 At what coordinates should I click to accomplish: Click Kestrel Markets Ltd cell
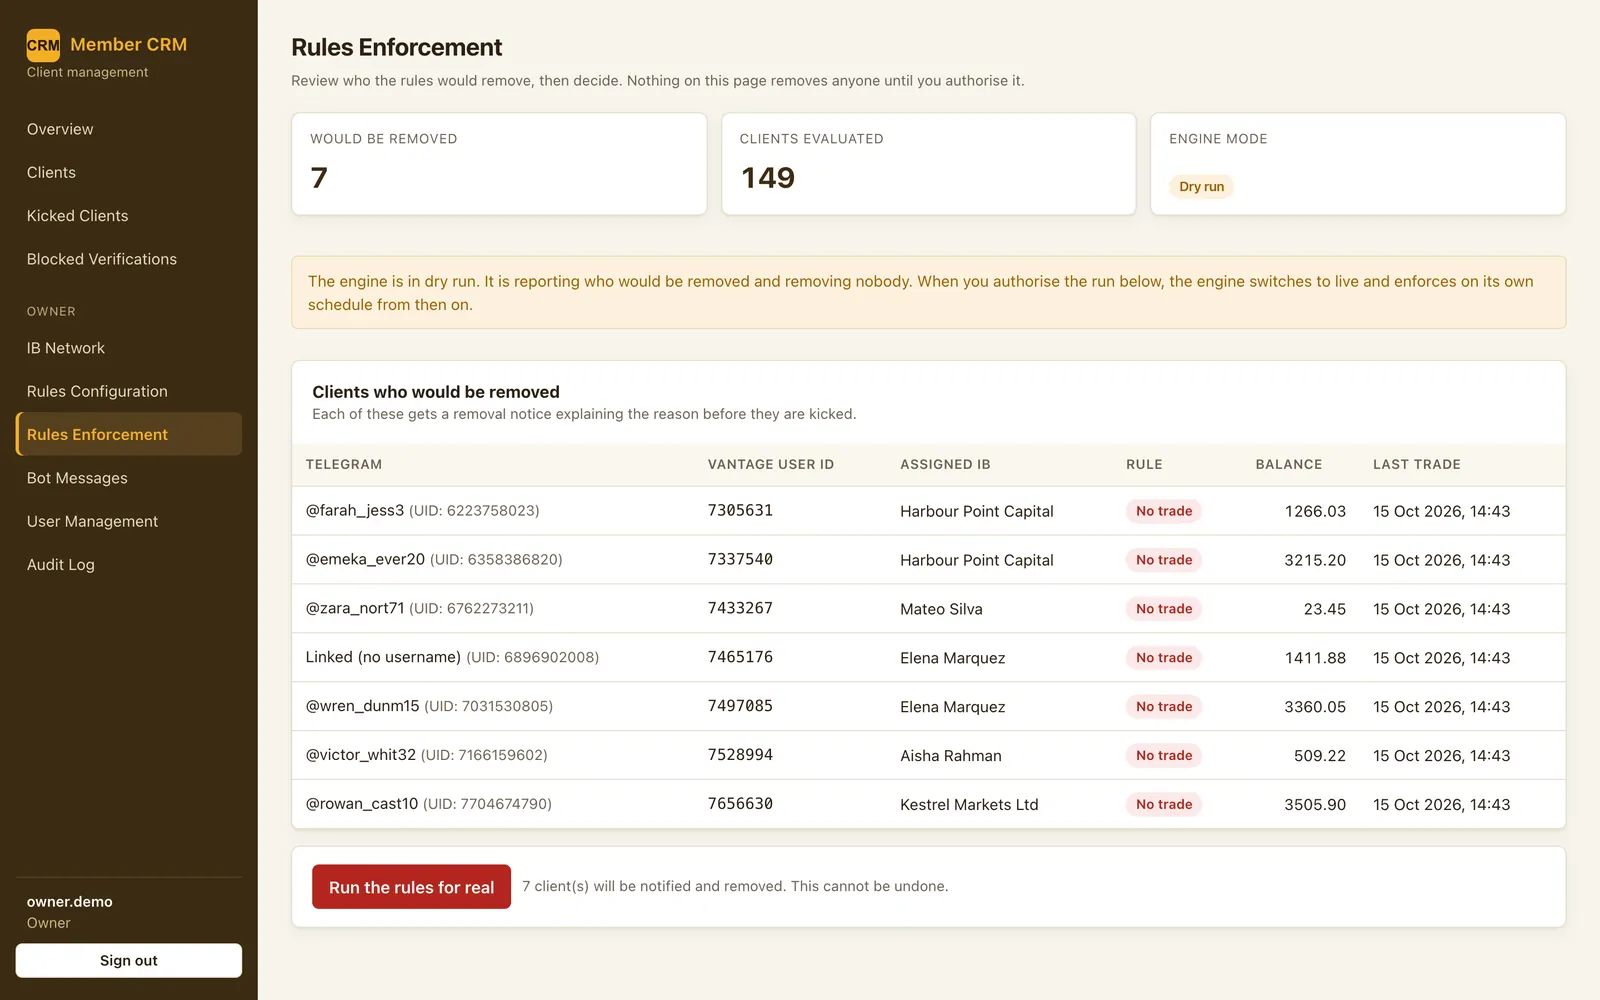point(969,805)
